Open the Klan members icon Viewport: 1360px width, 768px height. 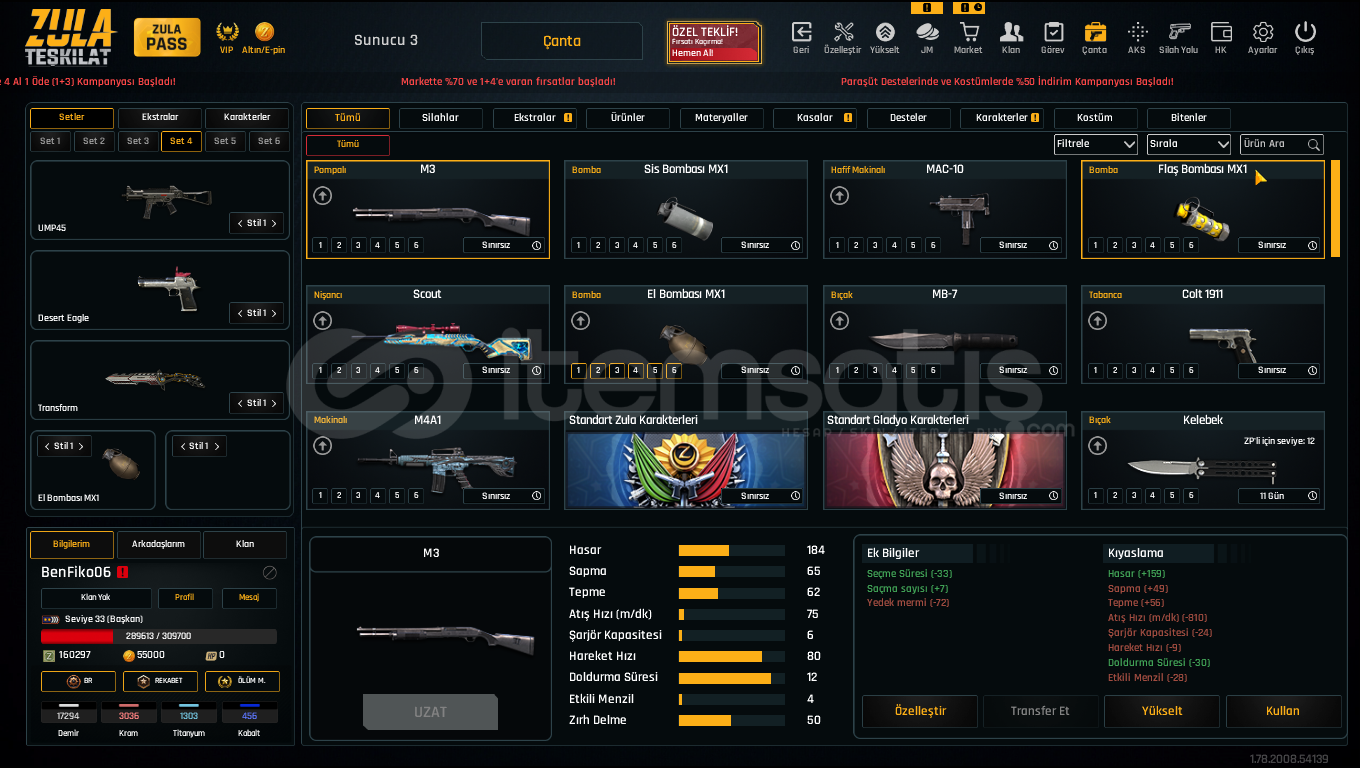pos(1010,32)
